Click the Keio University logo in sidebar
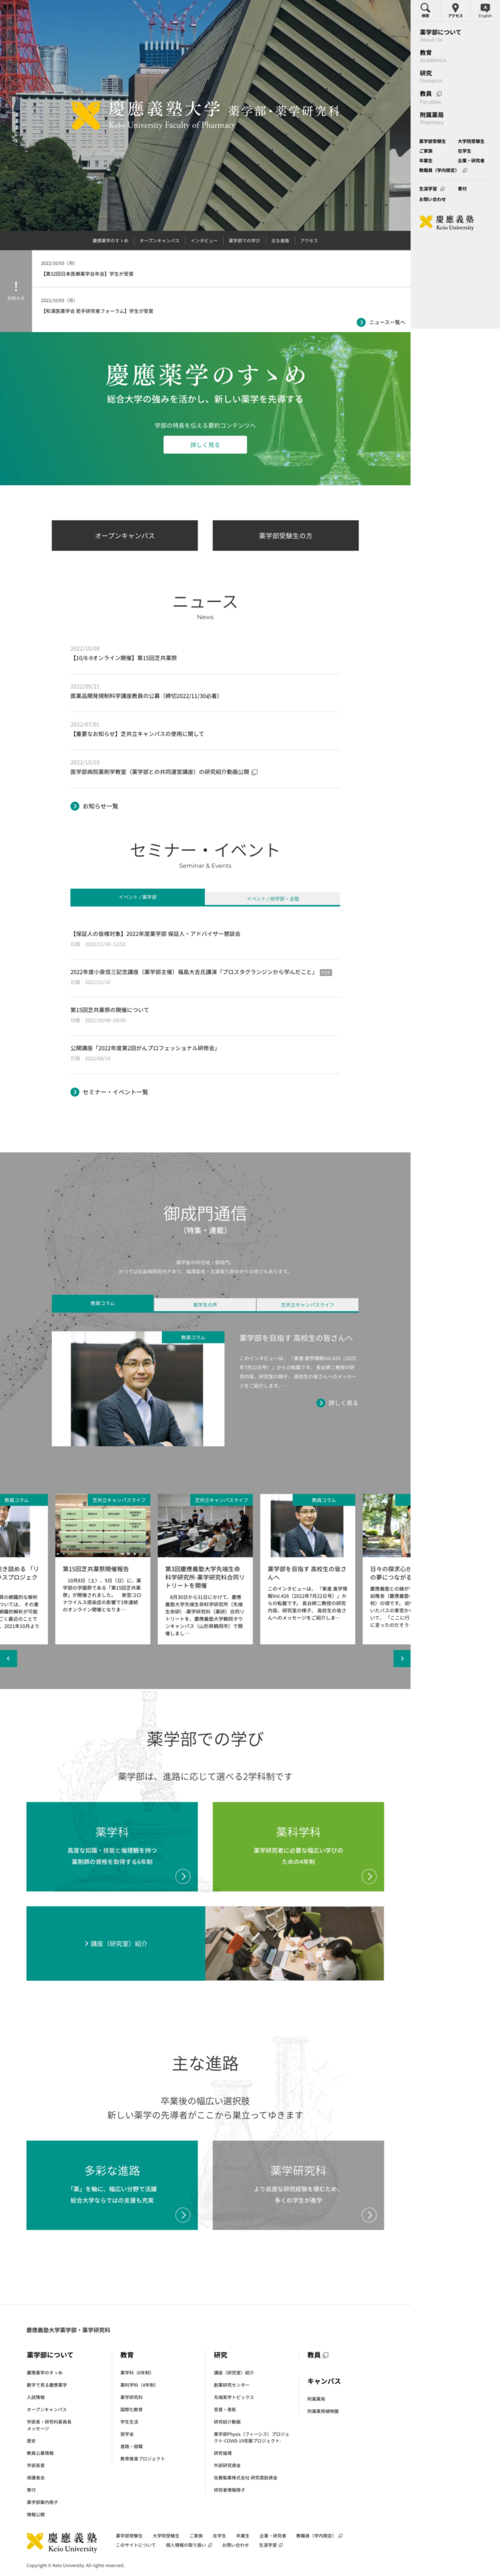This screenshot has height=2576, width=500. pos(446,223)
